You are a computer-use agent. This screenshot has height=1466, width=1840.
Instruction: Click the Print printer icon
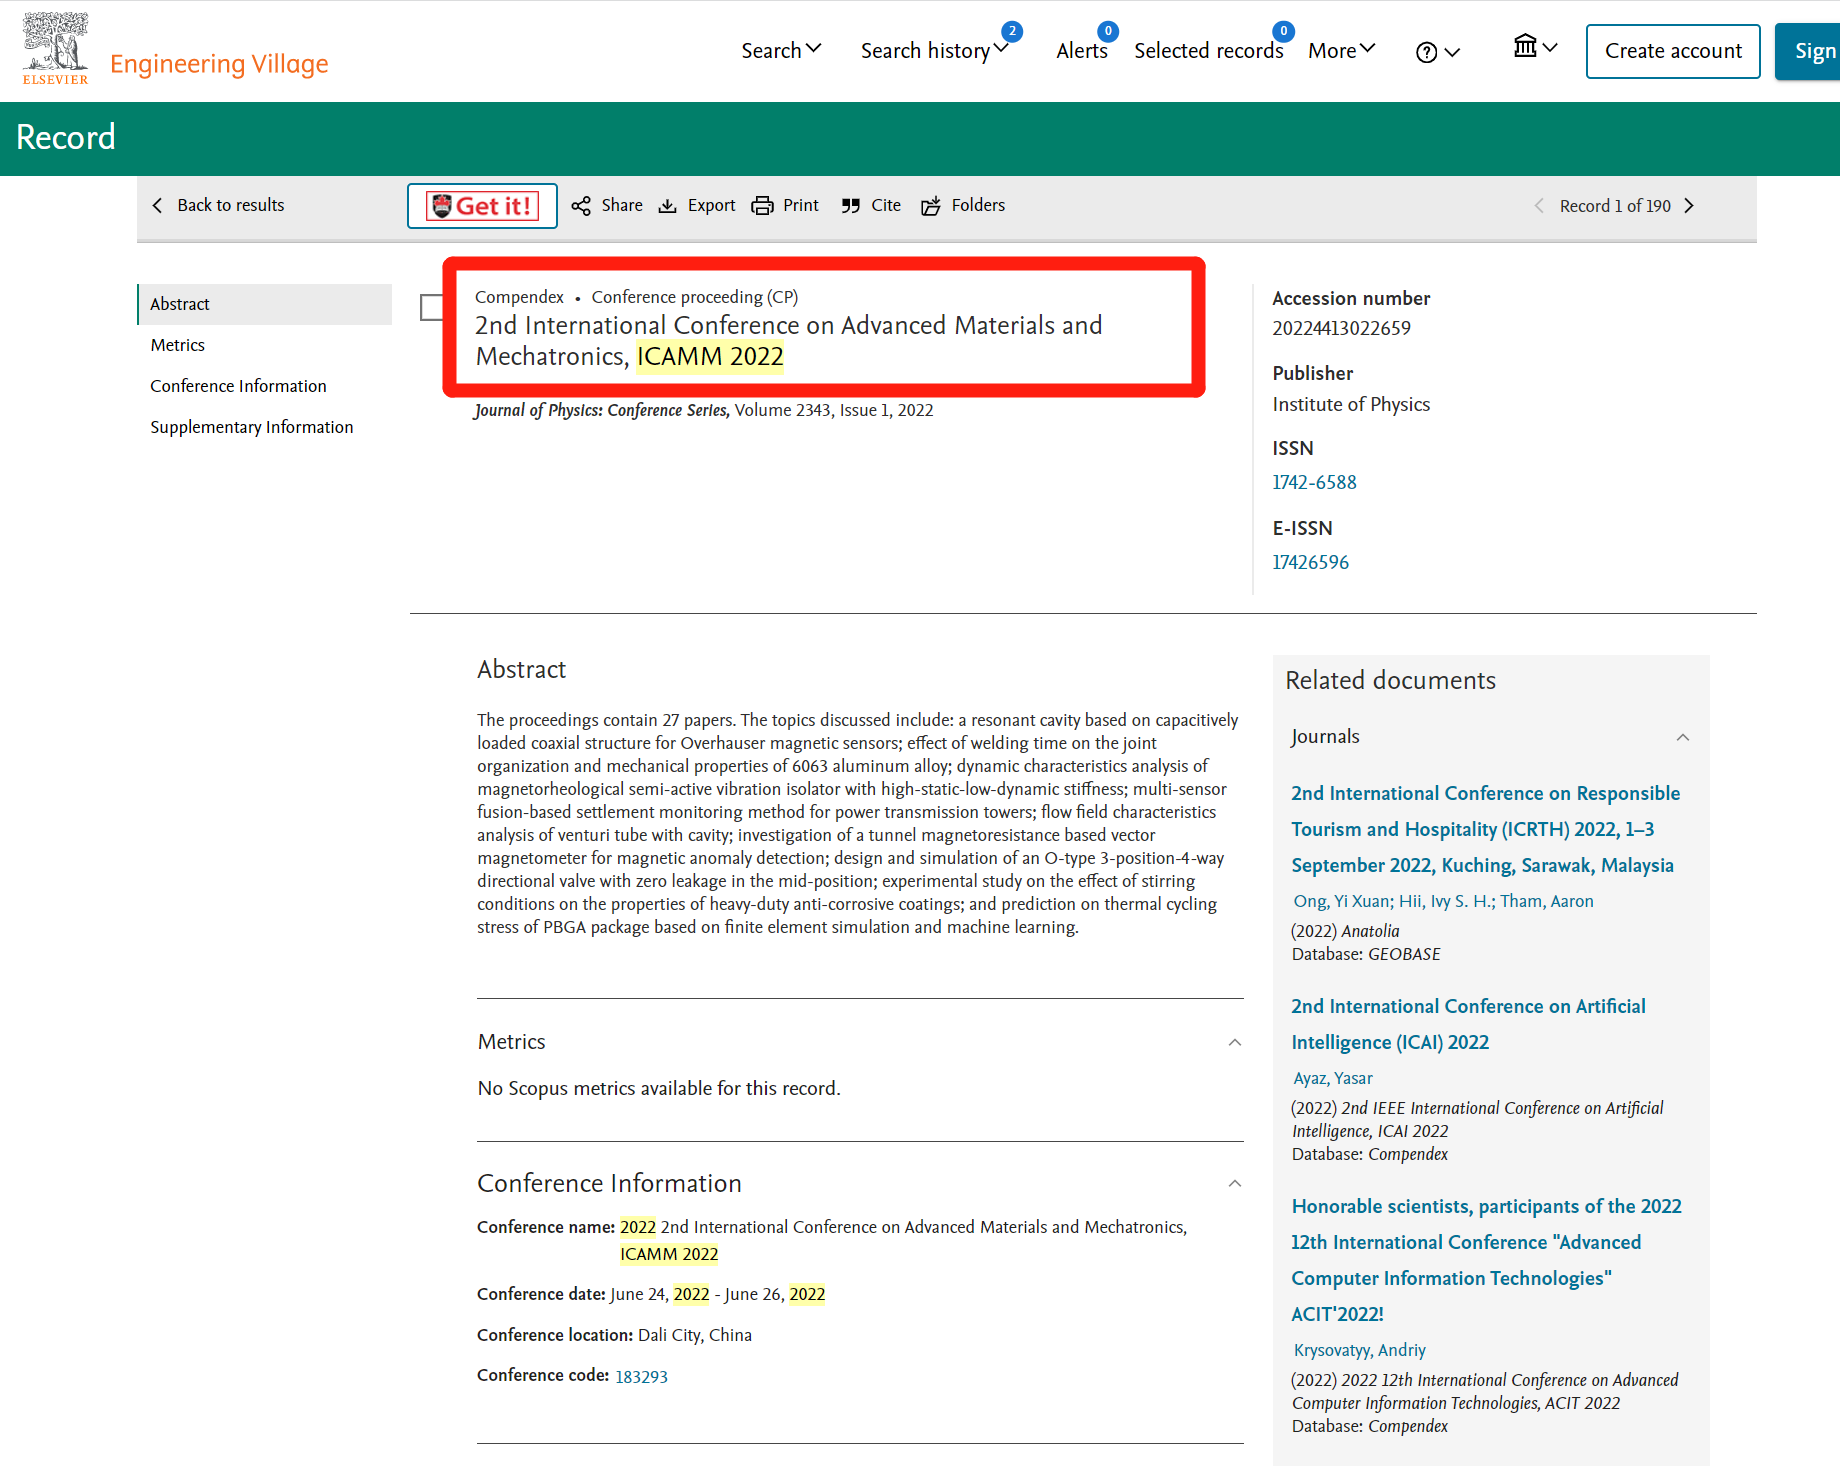tap(762, 206)
